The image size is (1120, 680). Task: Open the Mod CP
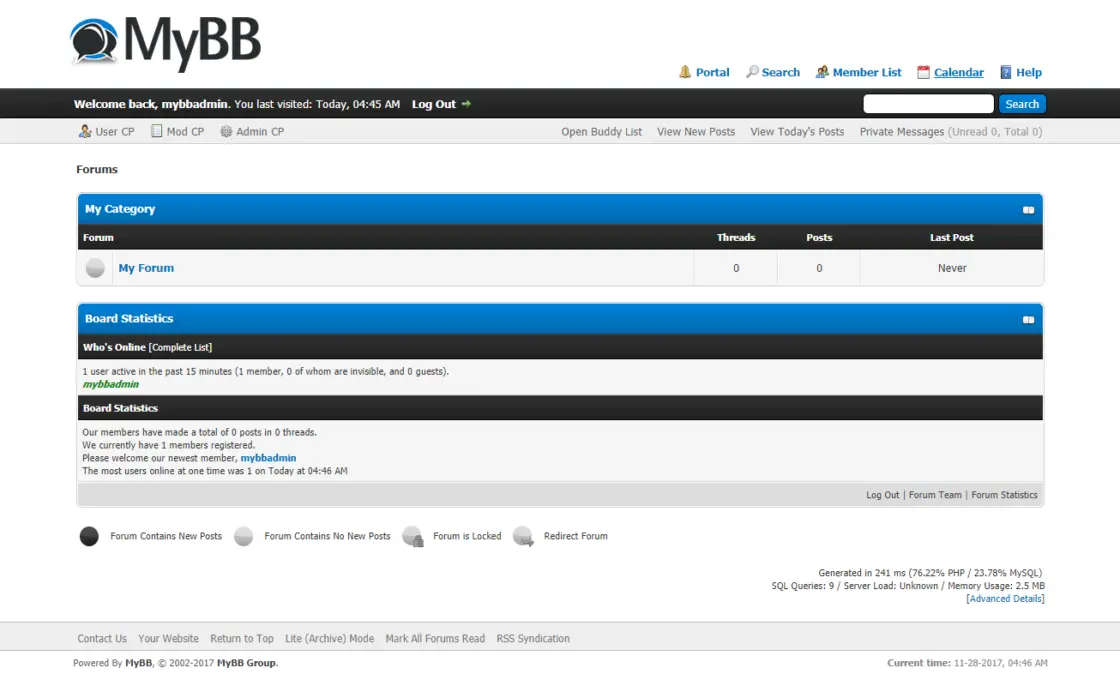coord(185,131)
